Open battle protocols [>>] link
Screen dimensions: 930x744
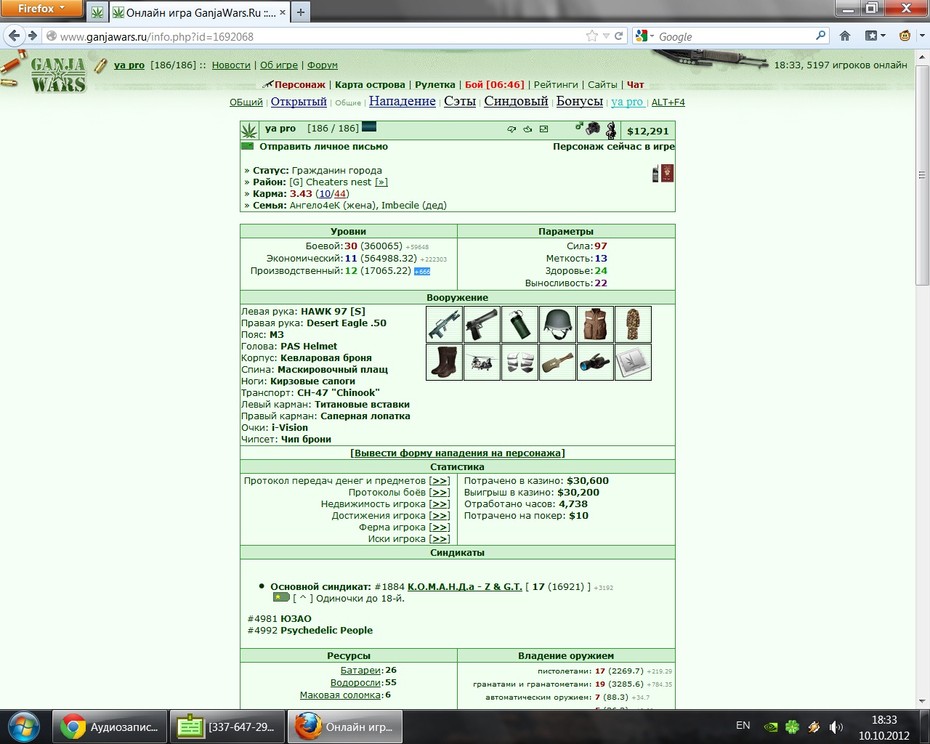pos(439,492)
